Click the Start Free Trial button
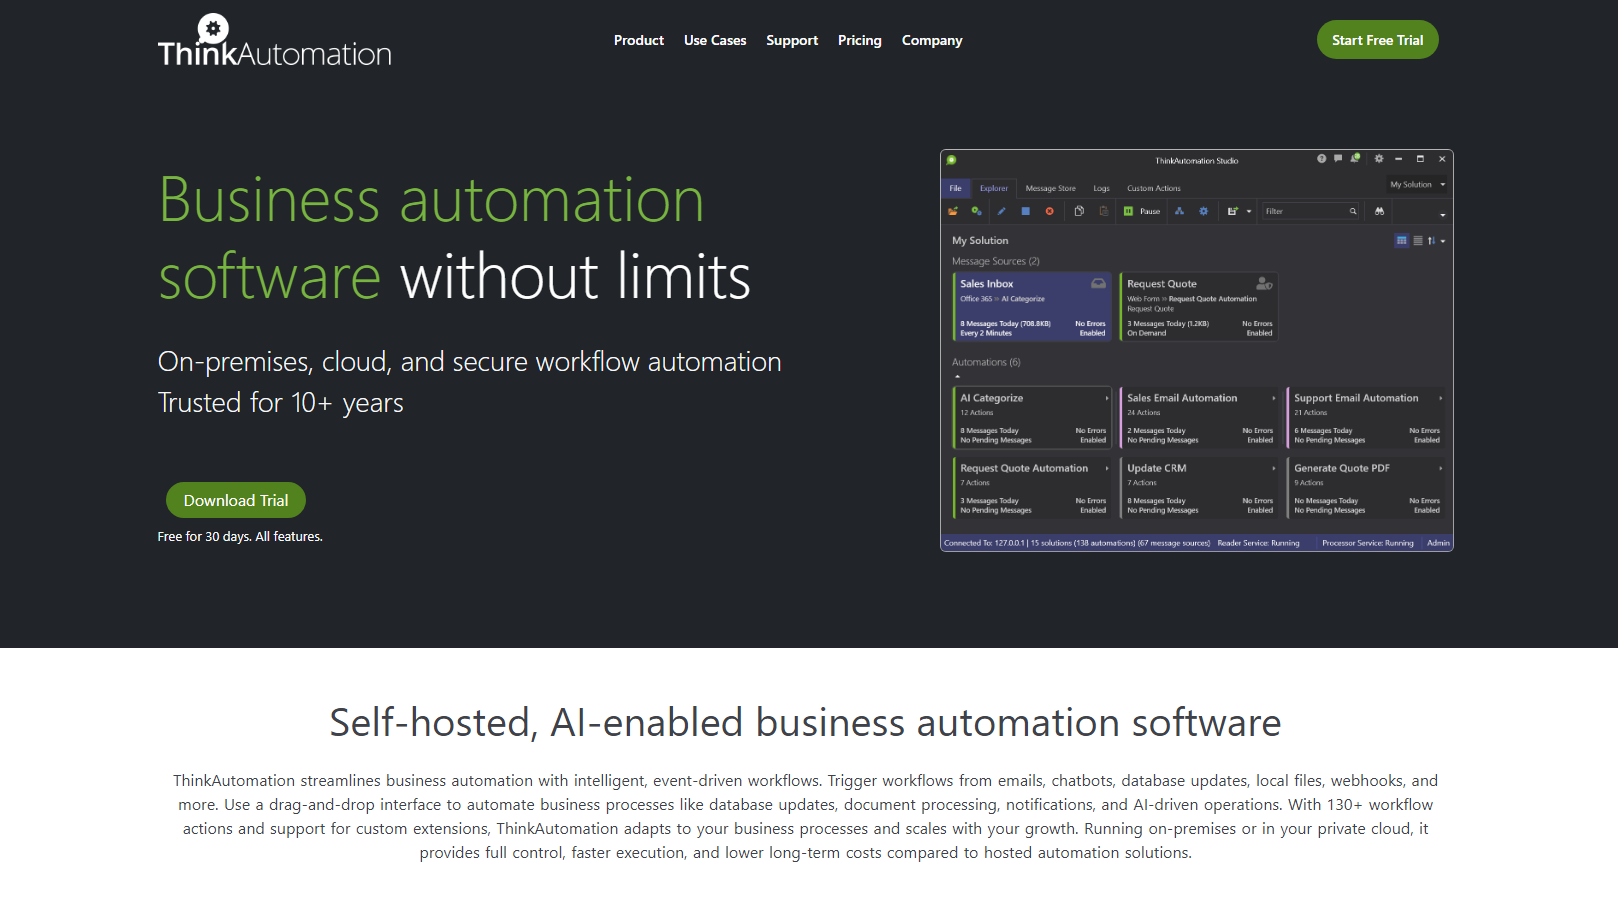This screenshot has width=1618, height=901. pyautogui.click(x=1377, y=40)
